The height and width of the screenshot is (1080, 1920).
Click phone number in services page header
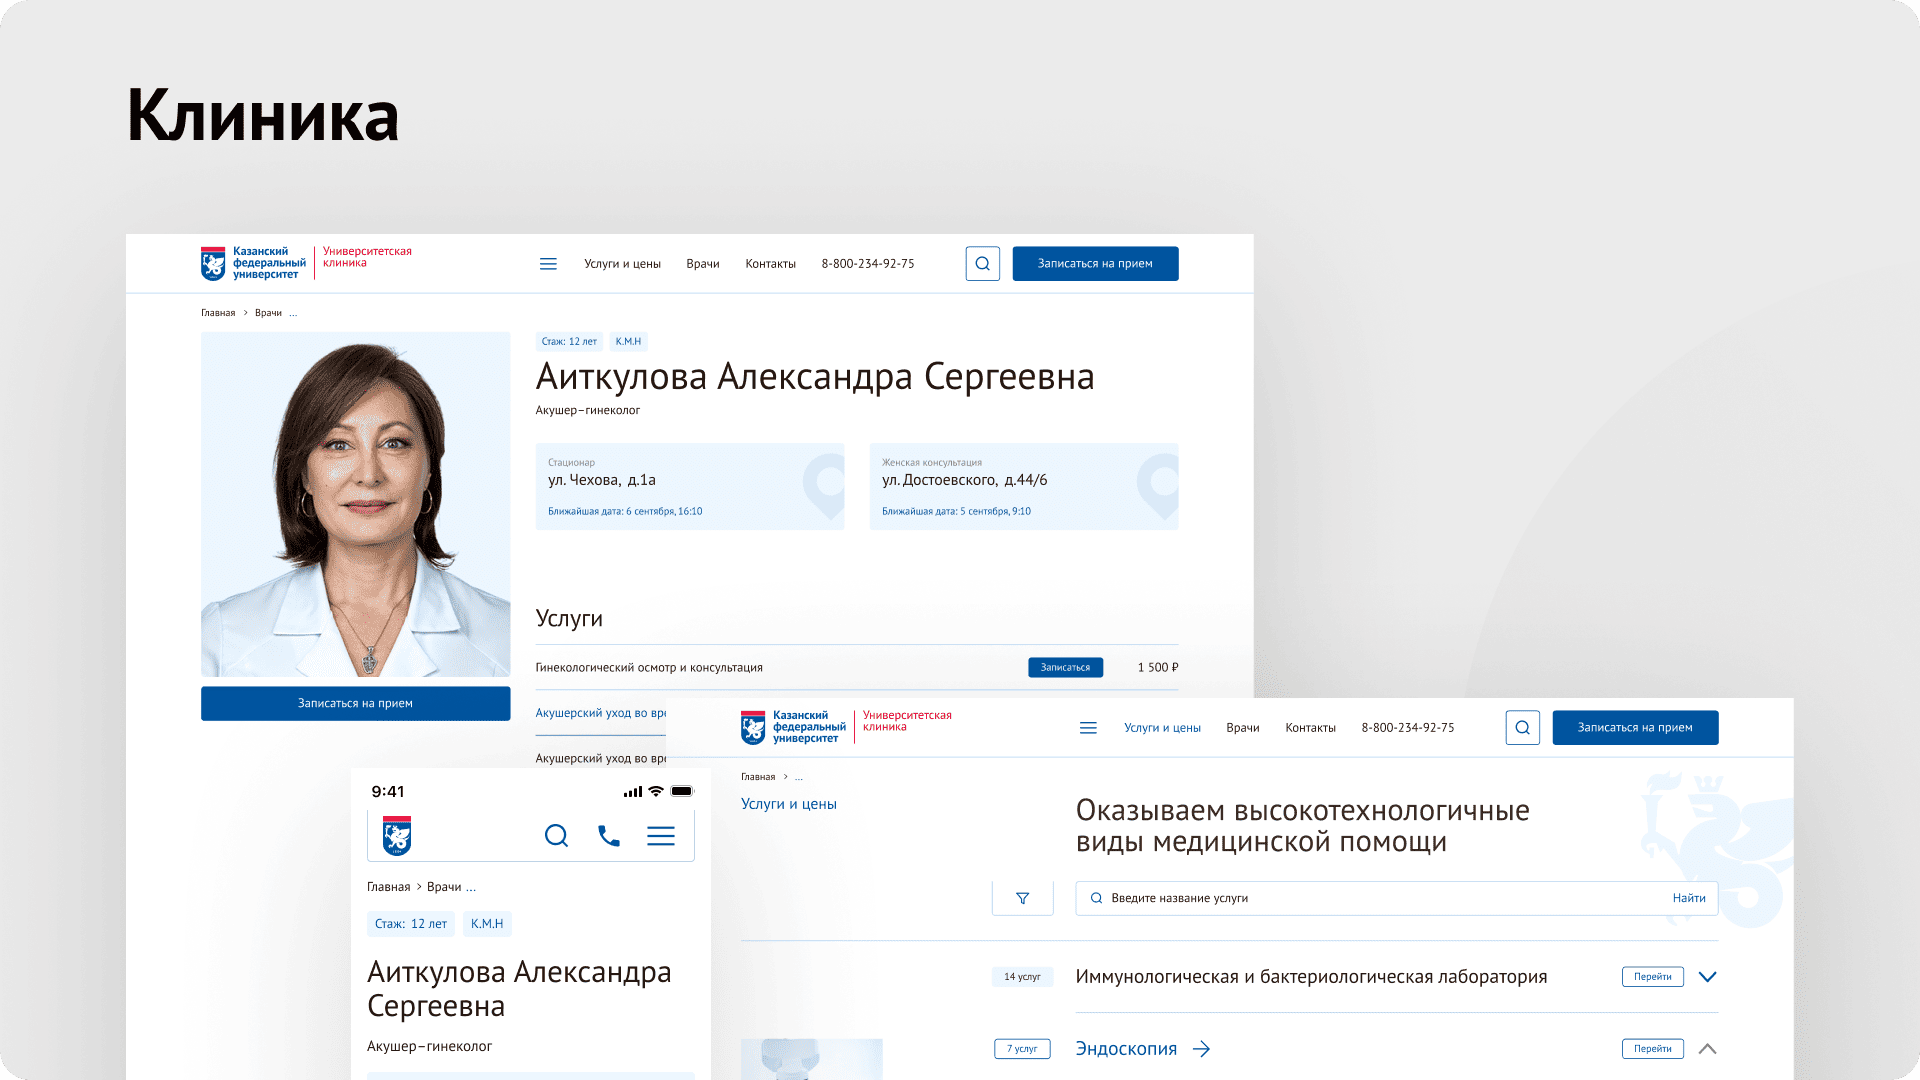pyautogui.click(x=1408, y=728)
